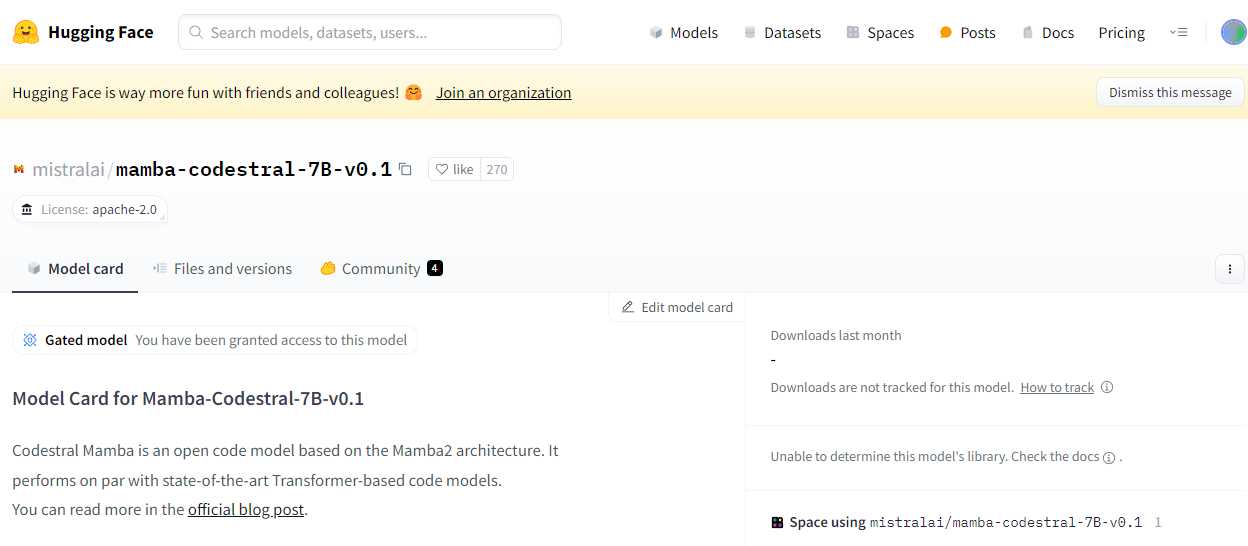Click the hugging emoji in the banner
1248x546 pixels.
point(414,92)
